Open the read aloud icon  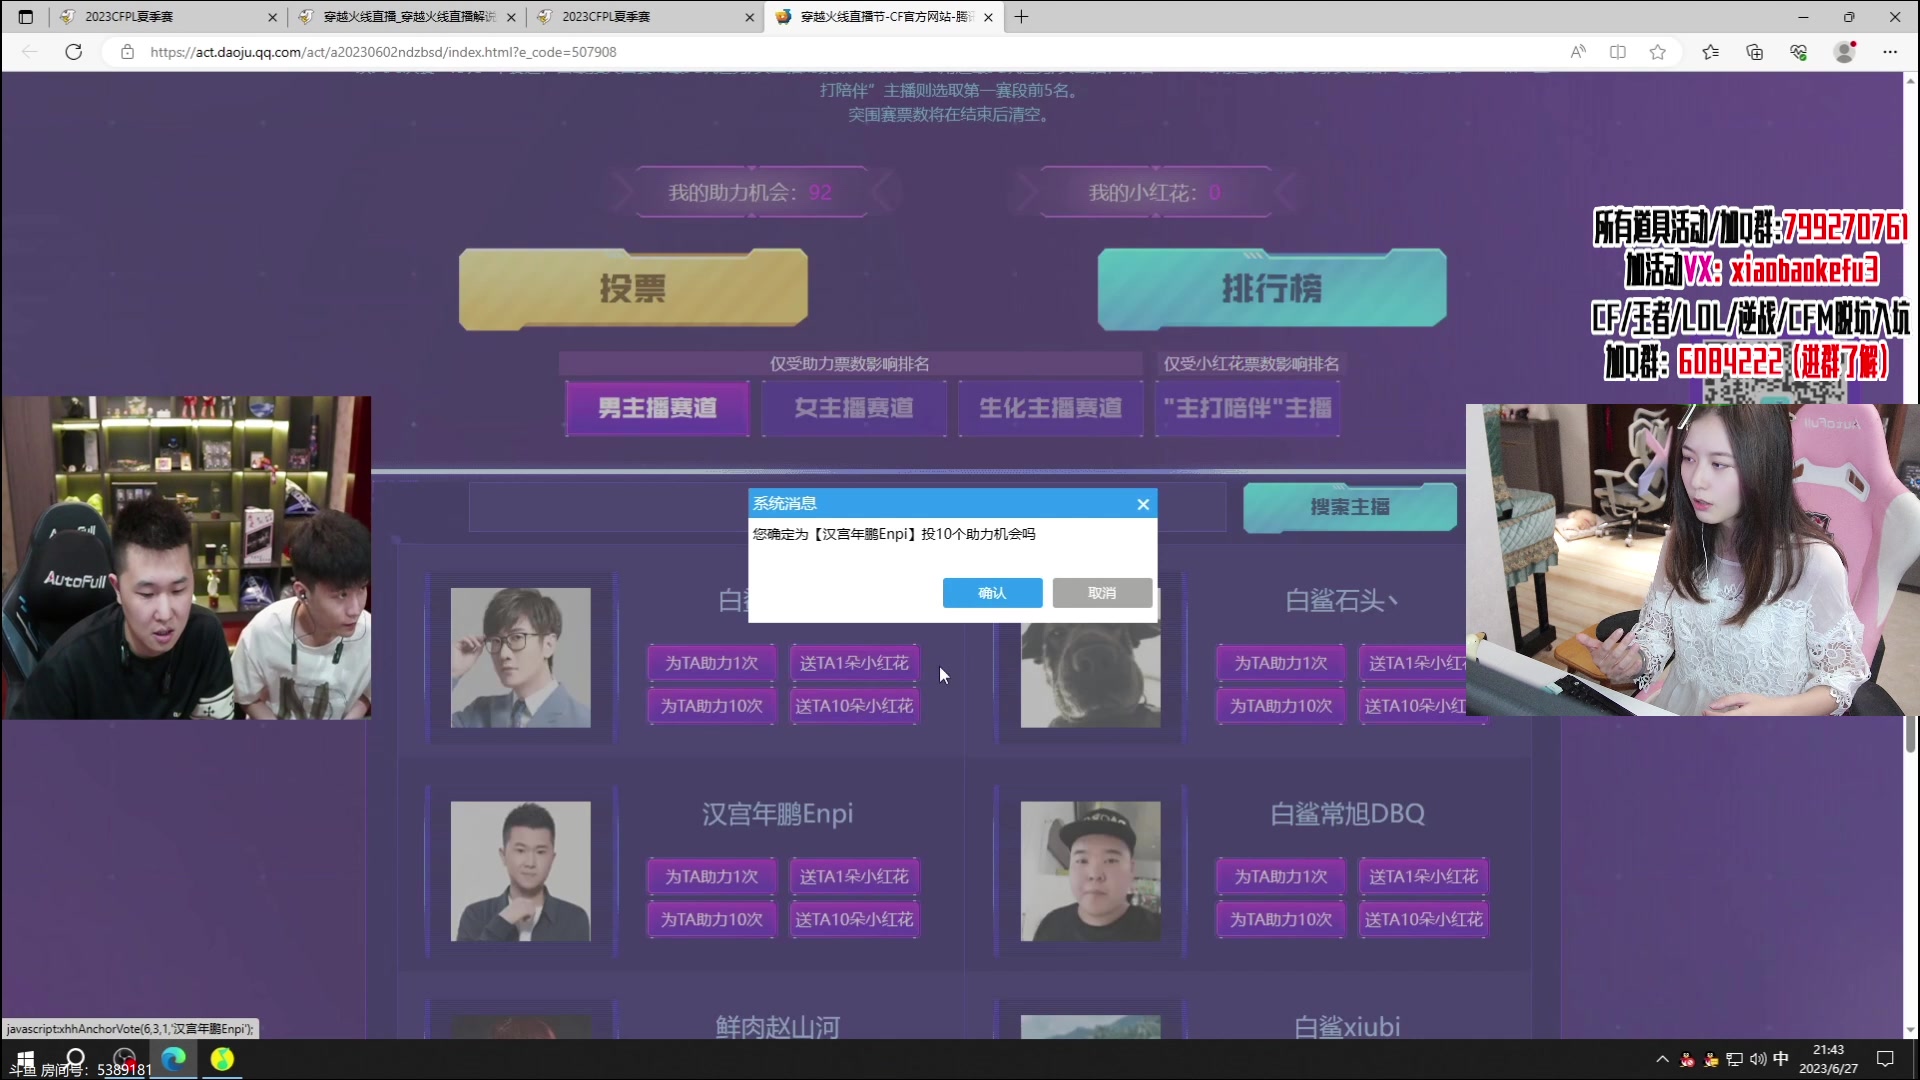pyautogui.click(x=1578, y=52)
